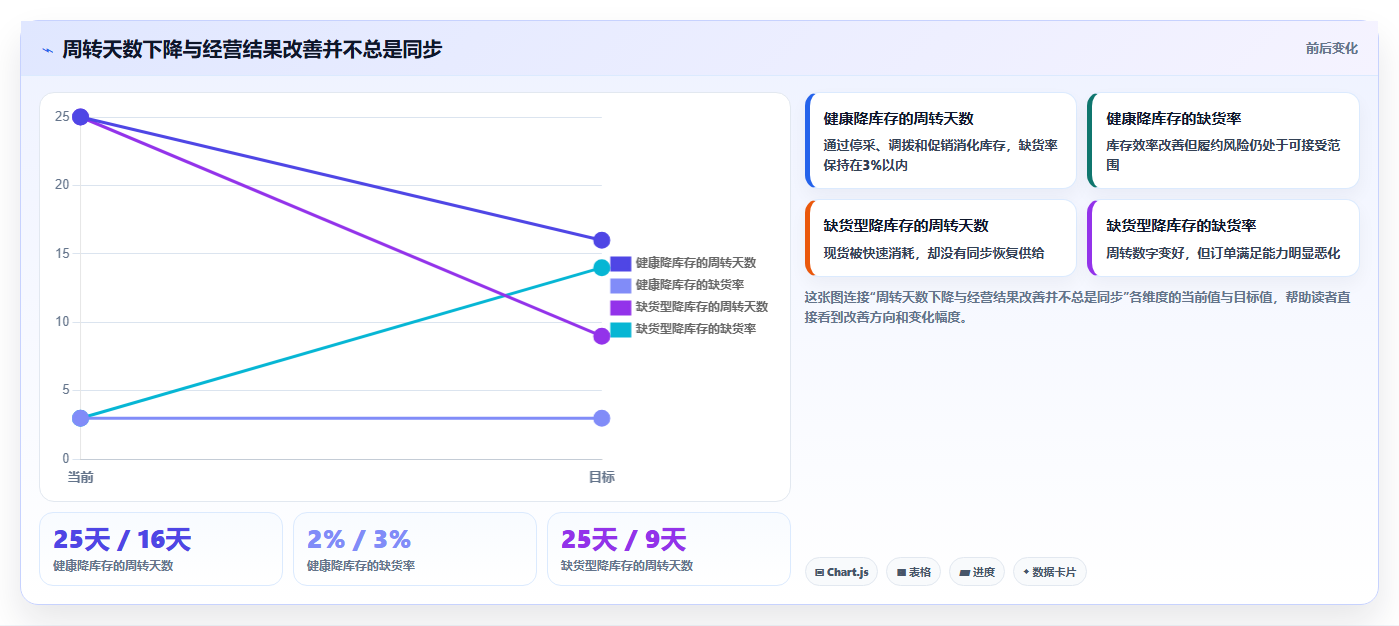Screen dimensions: 1399x626
Task: Click the y-axis value 20
Action: tap(62, 185)
